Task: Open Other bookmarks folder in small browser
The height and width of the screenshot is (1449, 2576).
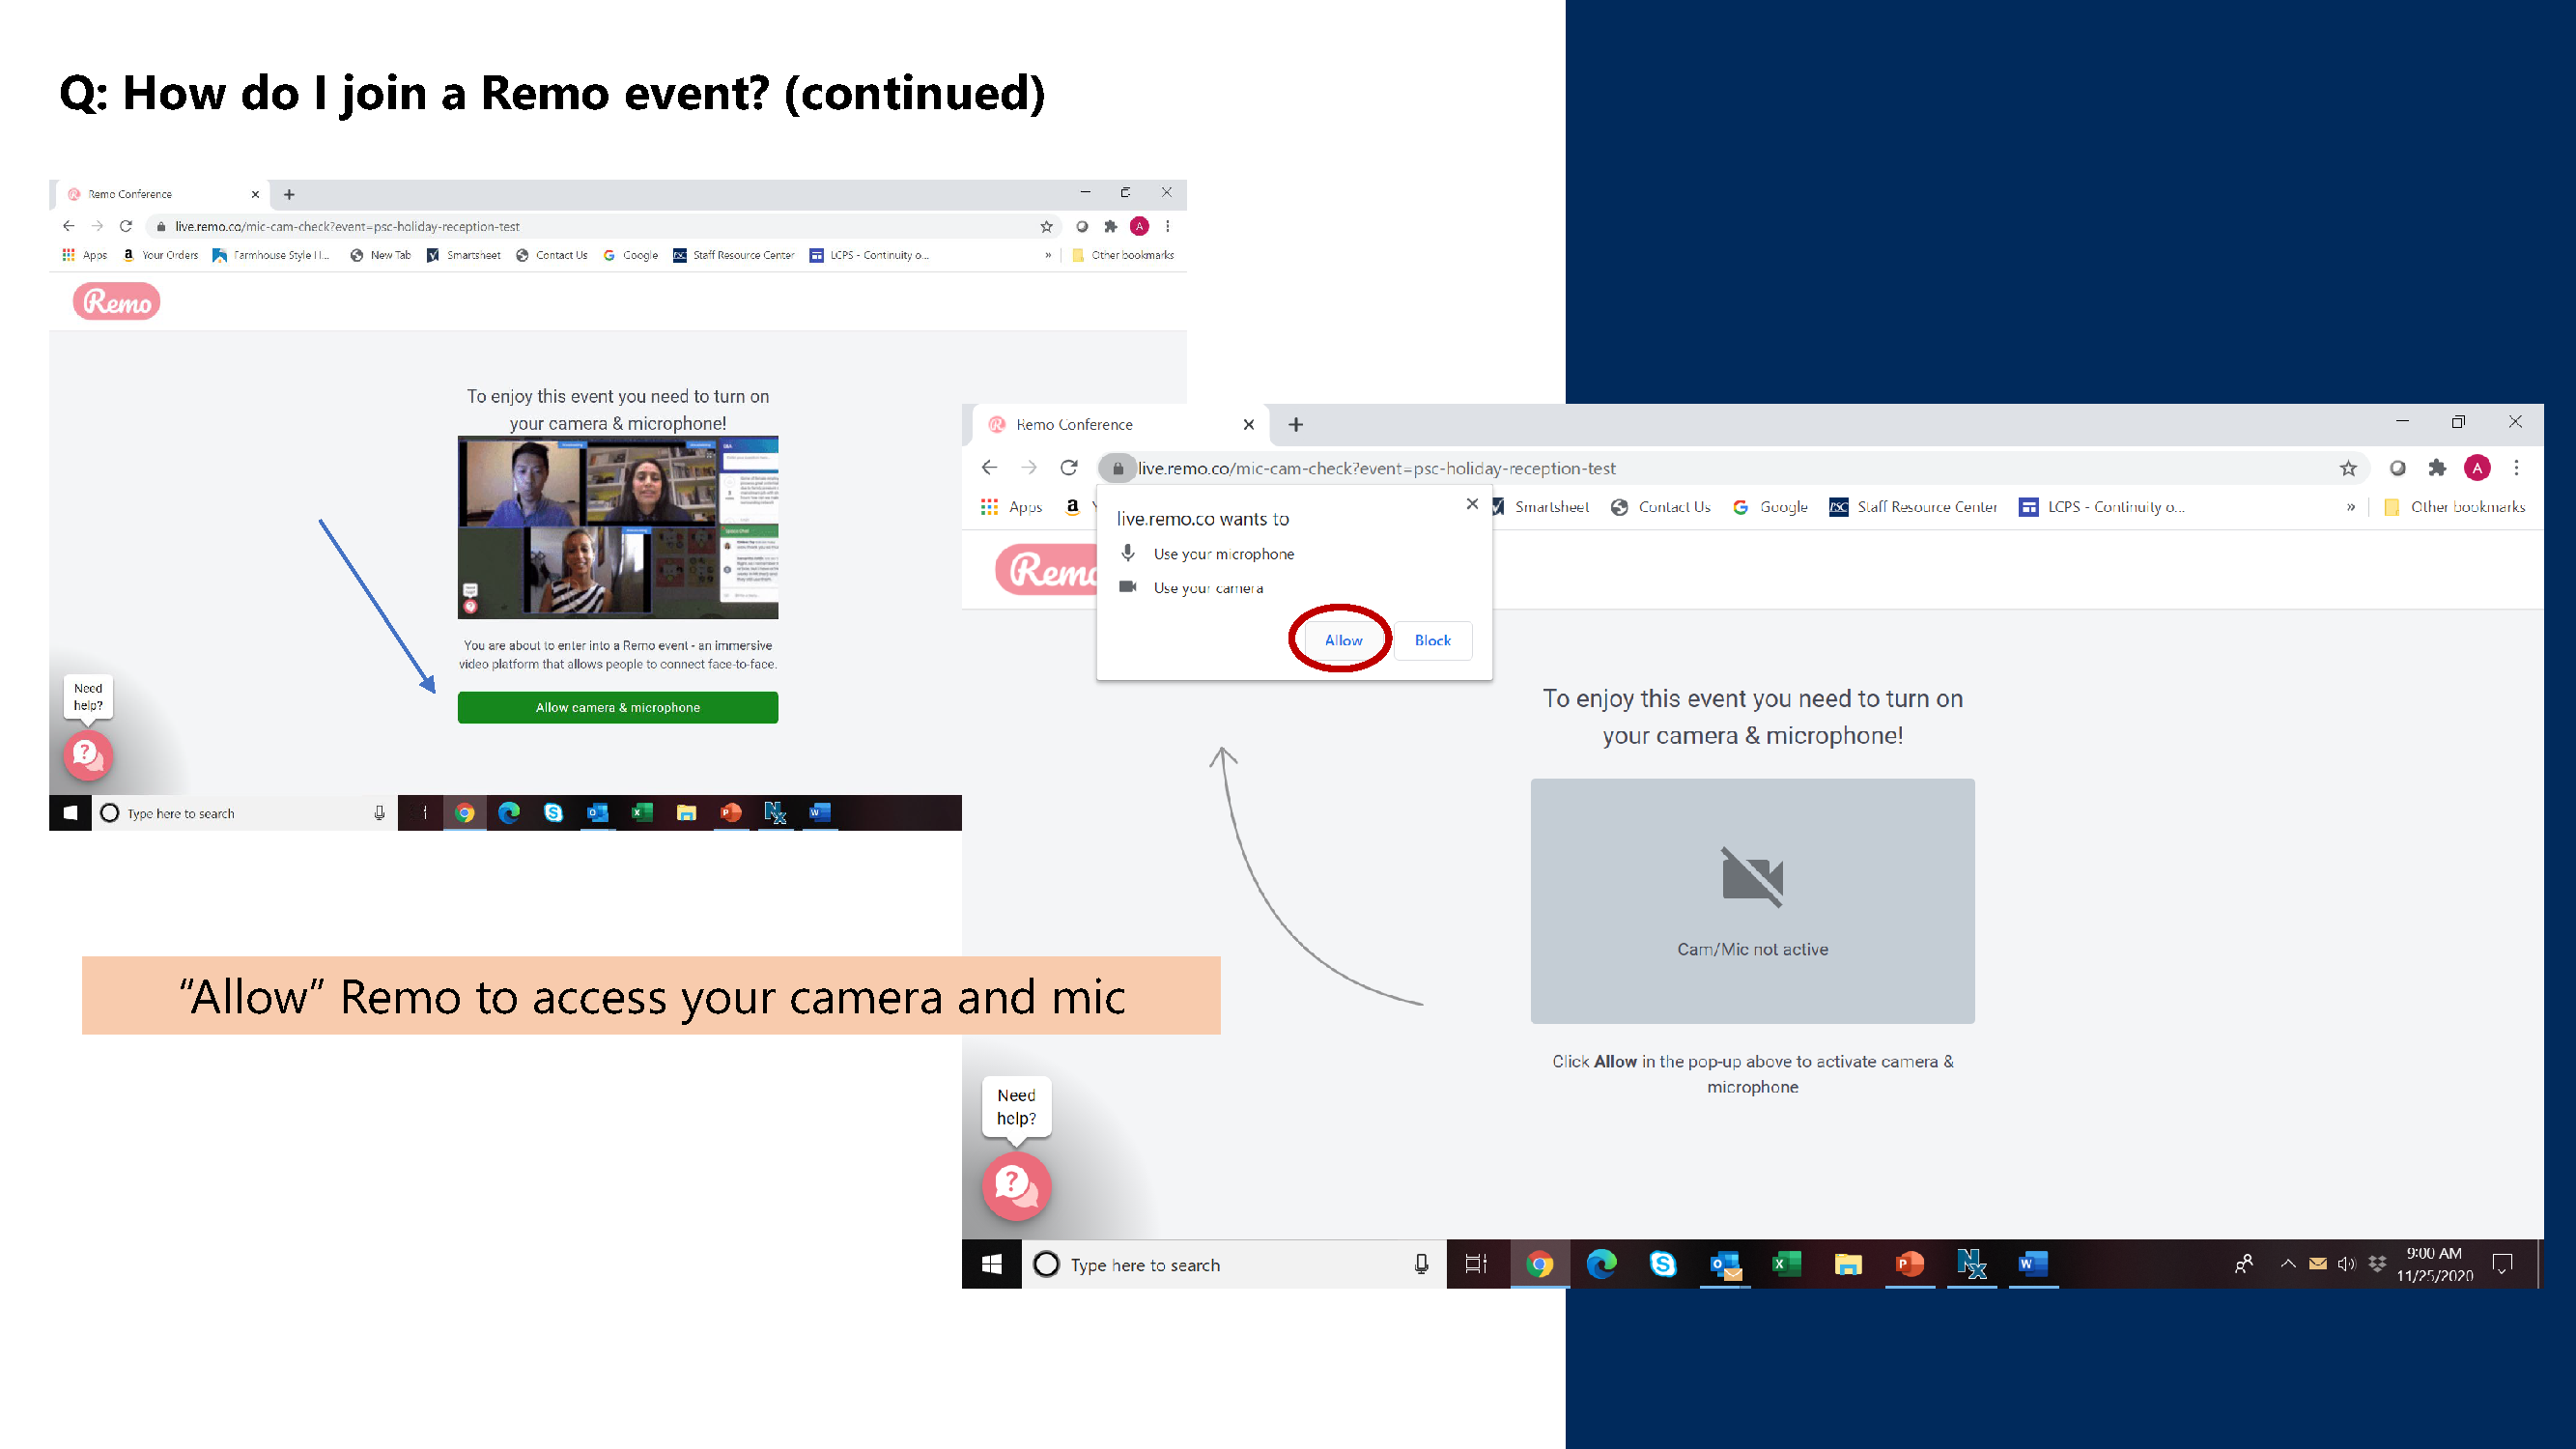Action: pos(1122,255)
